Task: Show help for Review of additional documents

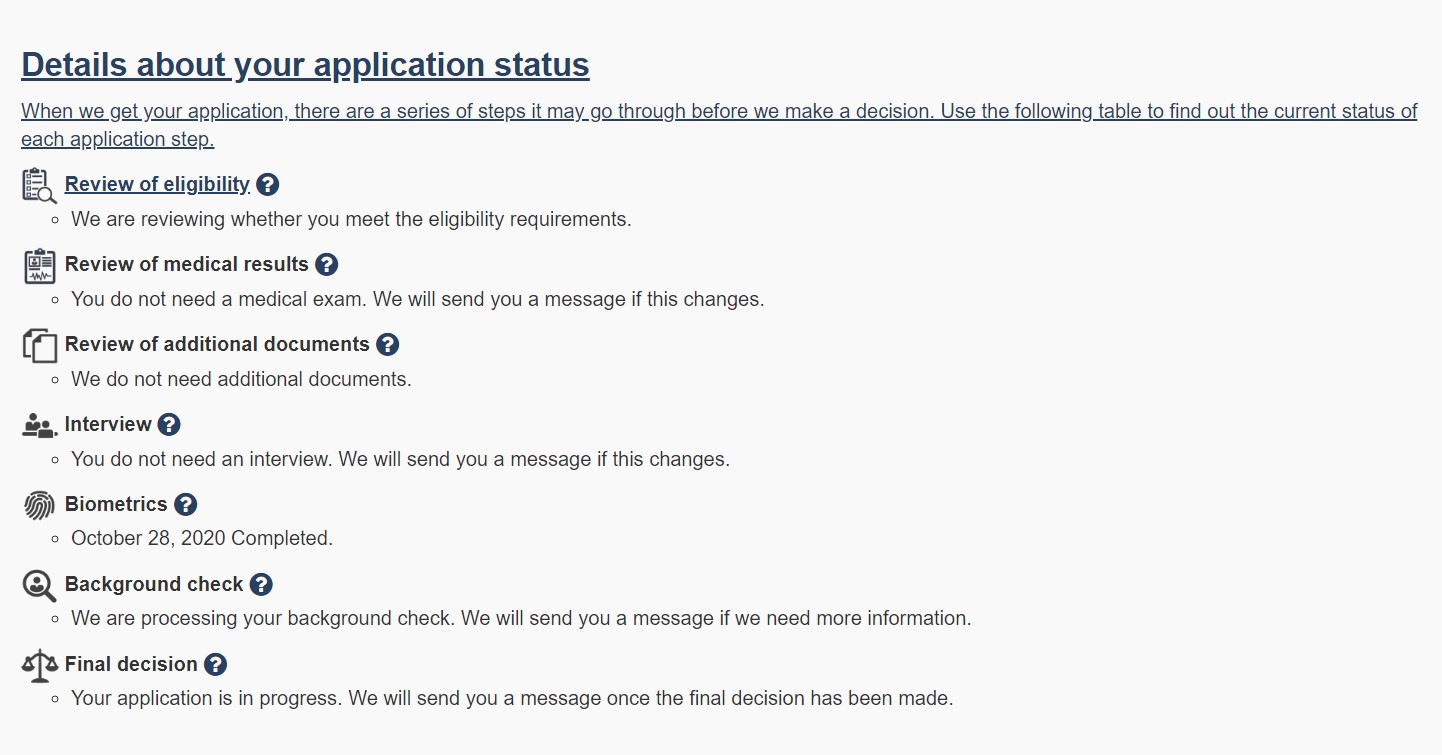Action: pos(387,345)
